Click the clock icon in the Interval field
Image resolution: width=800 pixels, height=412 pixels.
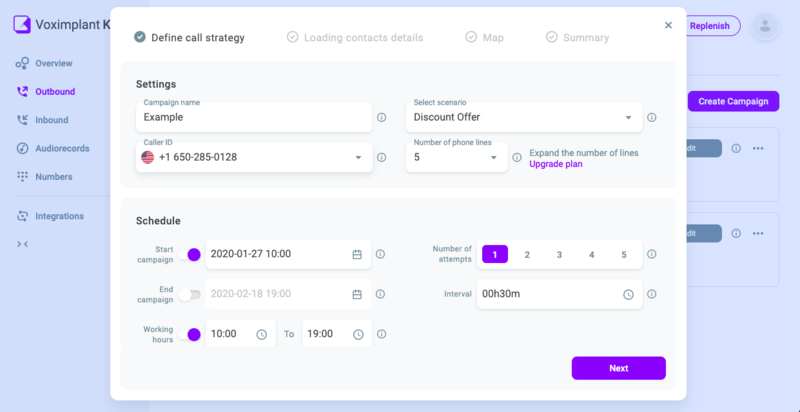[628, 294]
